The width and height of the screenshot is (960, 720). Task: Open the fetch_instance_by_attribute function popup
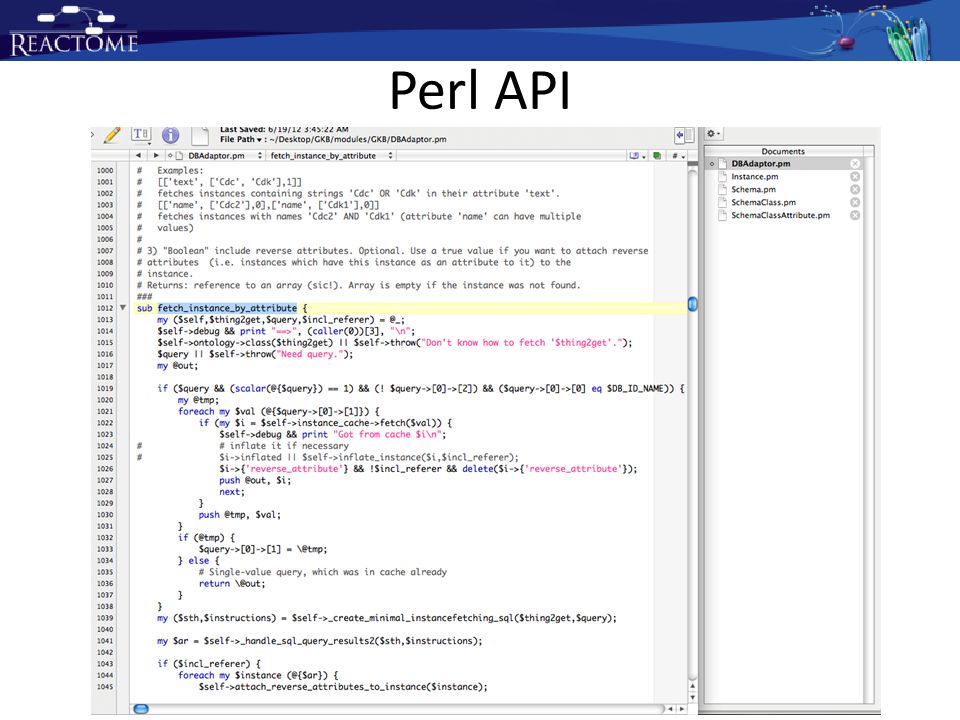pos(331,156)
